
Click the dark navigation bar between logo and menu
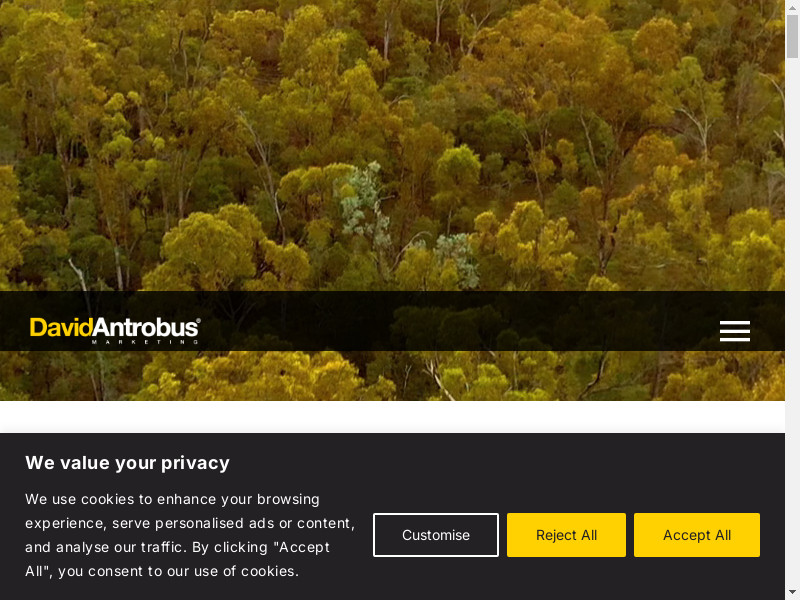(x=450, y=321)
